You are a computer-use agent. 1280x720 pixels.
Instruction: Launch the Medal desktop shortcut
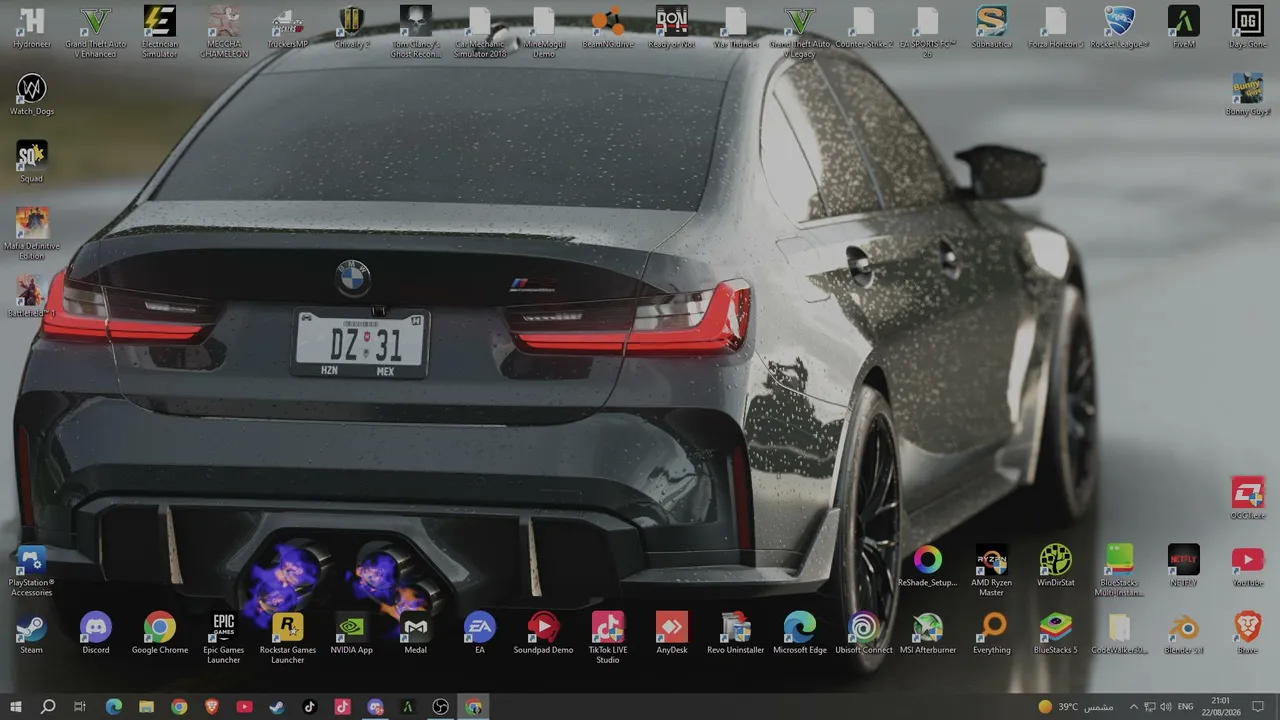coord(416,634)
